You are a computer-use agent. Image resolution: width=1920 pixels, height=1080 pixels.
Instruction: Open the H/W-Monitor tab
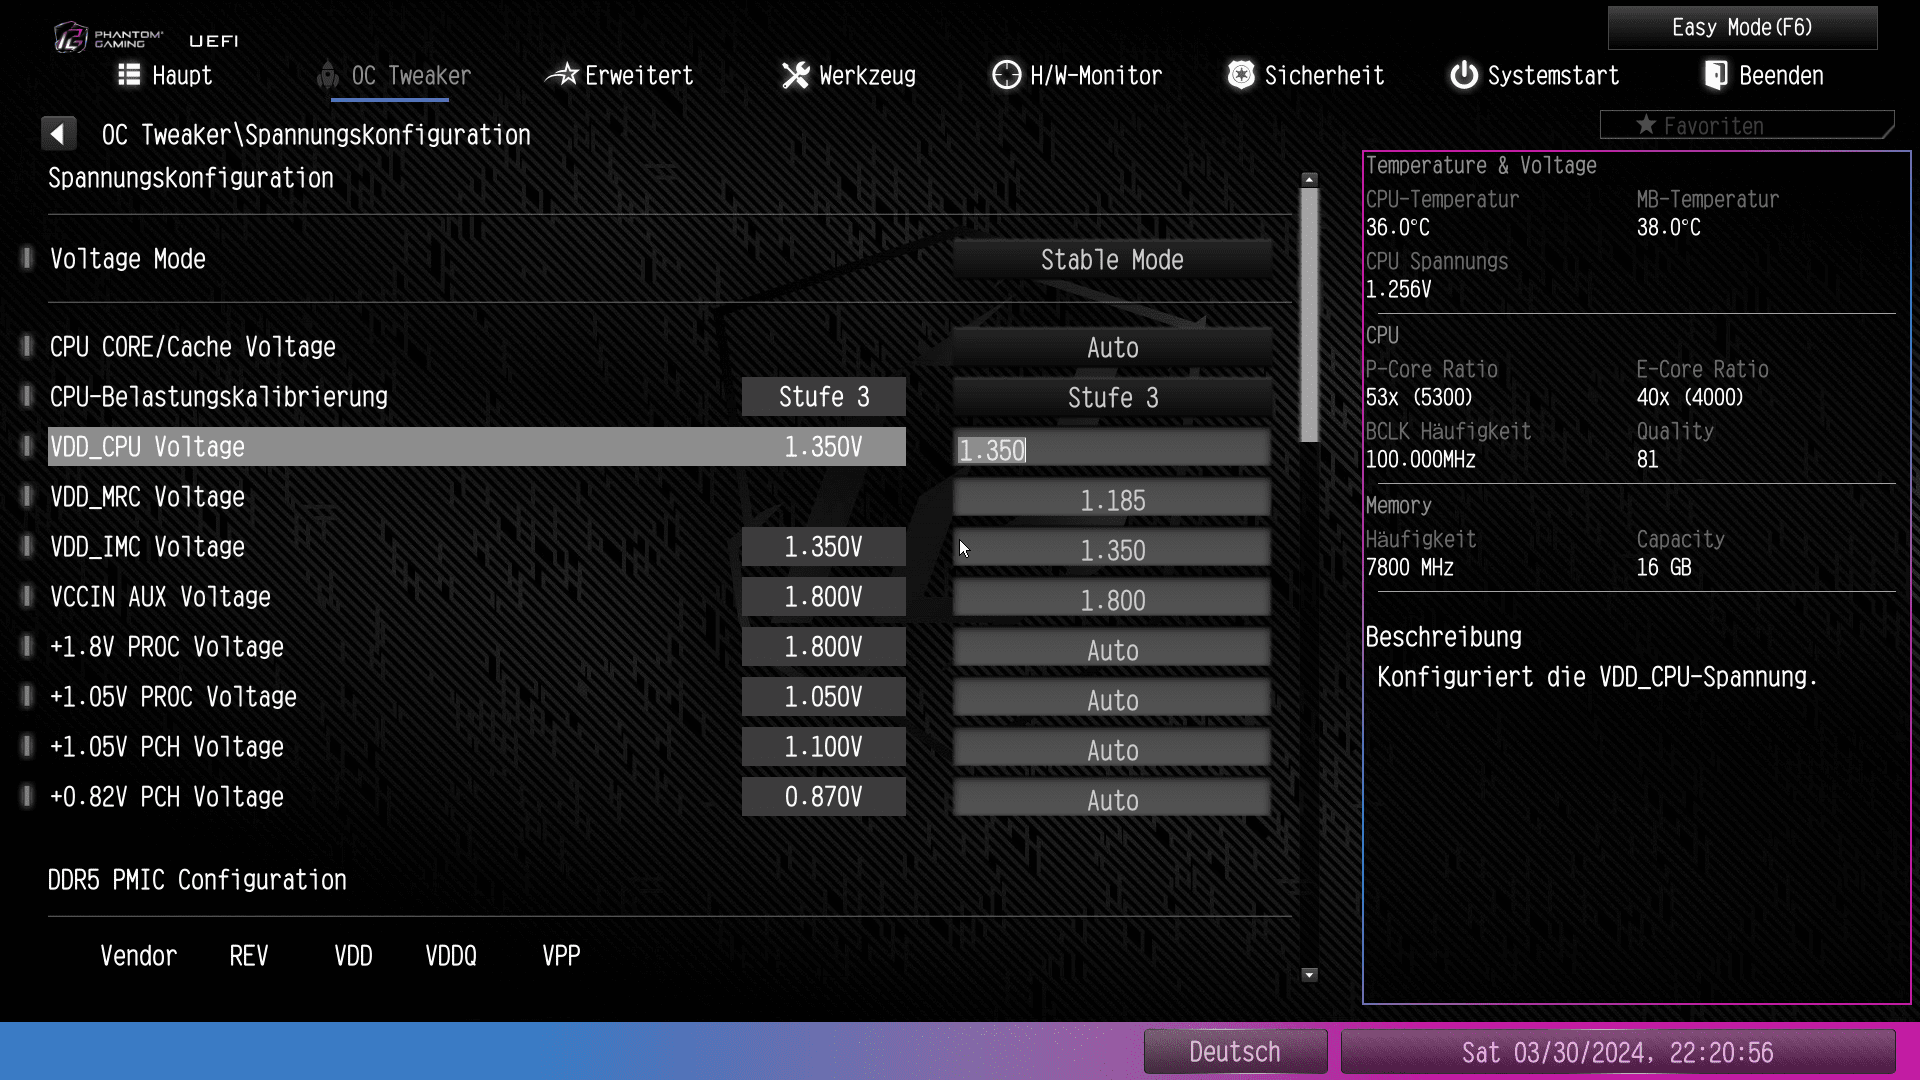(x=1095, y=76)
